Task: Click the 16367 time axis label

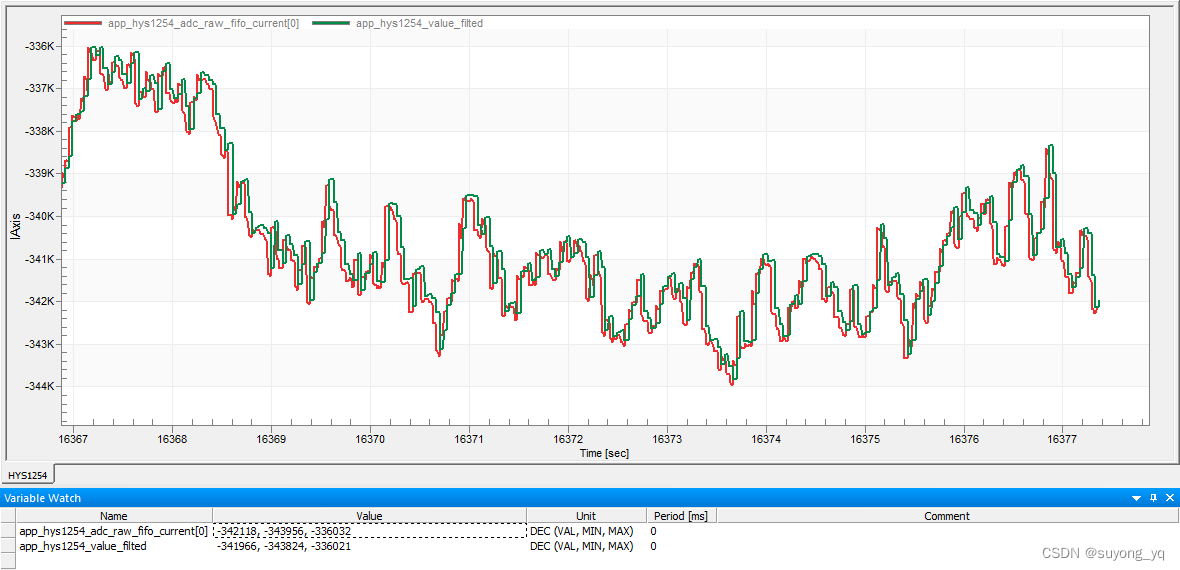Action: click(x=74, y=439)
